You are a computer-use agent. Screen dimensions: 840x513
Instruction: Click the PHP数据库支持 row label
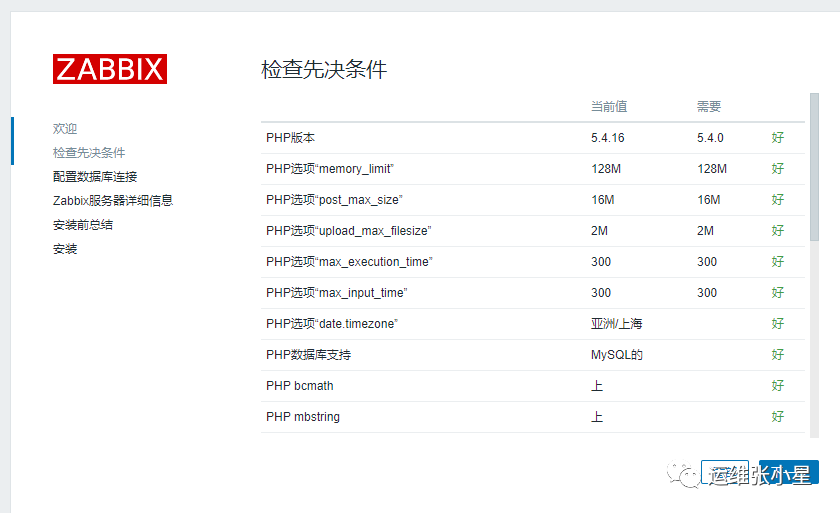click(309, 355)
